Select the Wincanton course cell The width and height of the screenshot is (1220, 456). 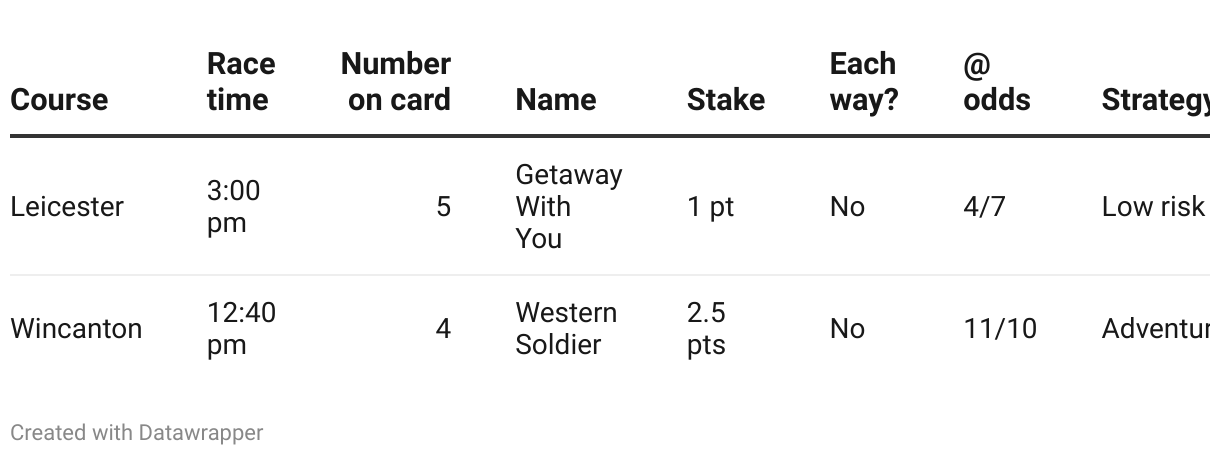pyautogui.click(x=76, y=329)
